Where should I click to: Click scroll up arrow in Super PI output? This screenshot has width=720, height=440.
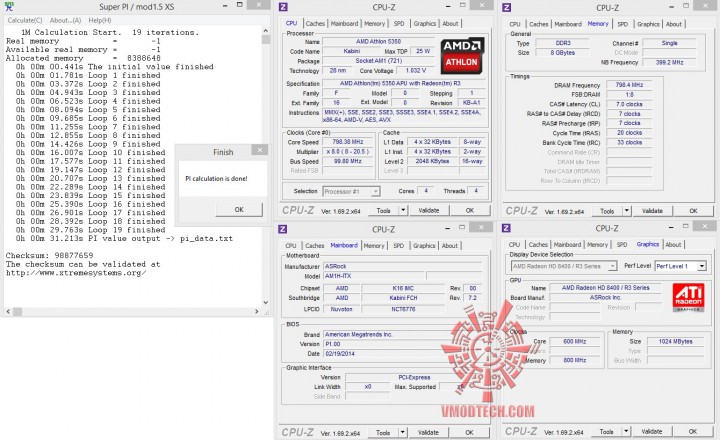(265, 30)
